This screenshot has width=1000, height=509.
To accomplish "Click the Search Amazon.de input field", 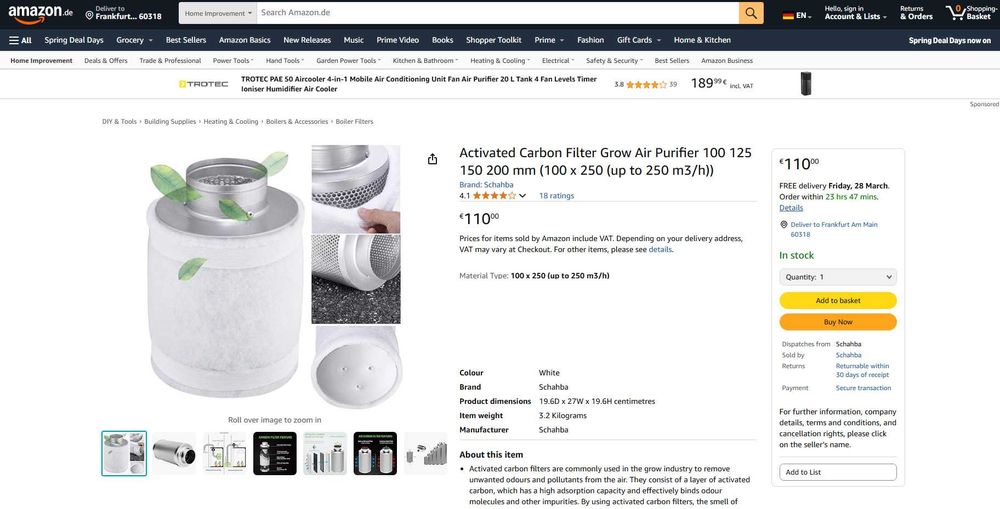I will (497, 13).
